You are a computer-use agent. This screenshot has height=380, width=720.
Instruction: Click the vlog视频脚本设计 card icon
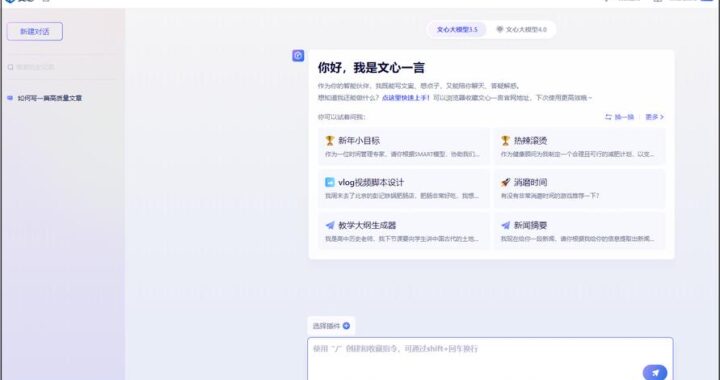pyautogui.click(x=330, y=182)
